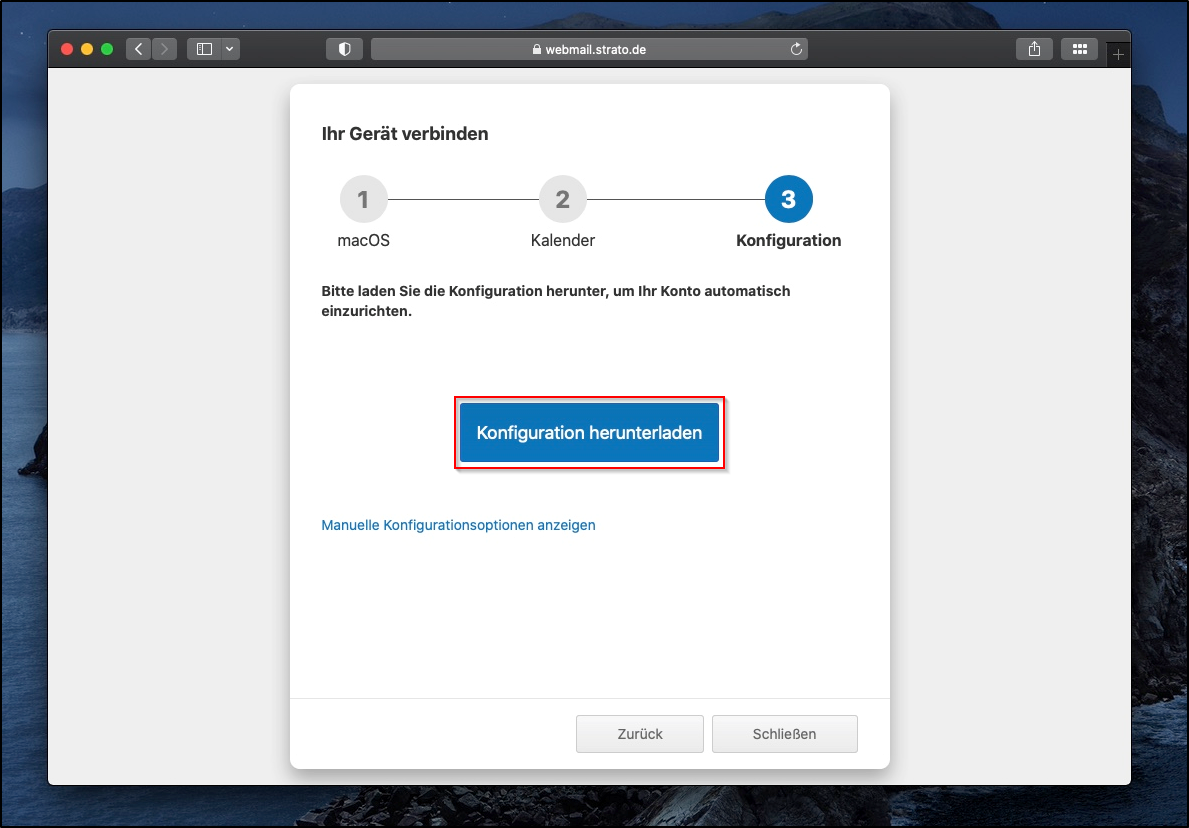Click the lock icon in address bar

(537, 49)
